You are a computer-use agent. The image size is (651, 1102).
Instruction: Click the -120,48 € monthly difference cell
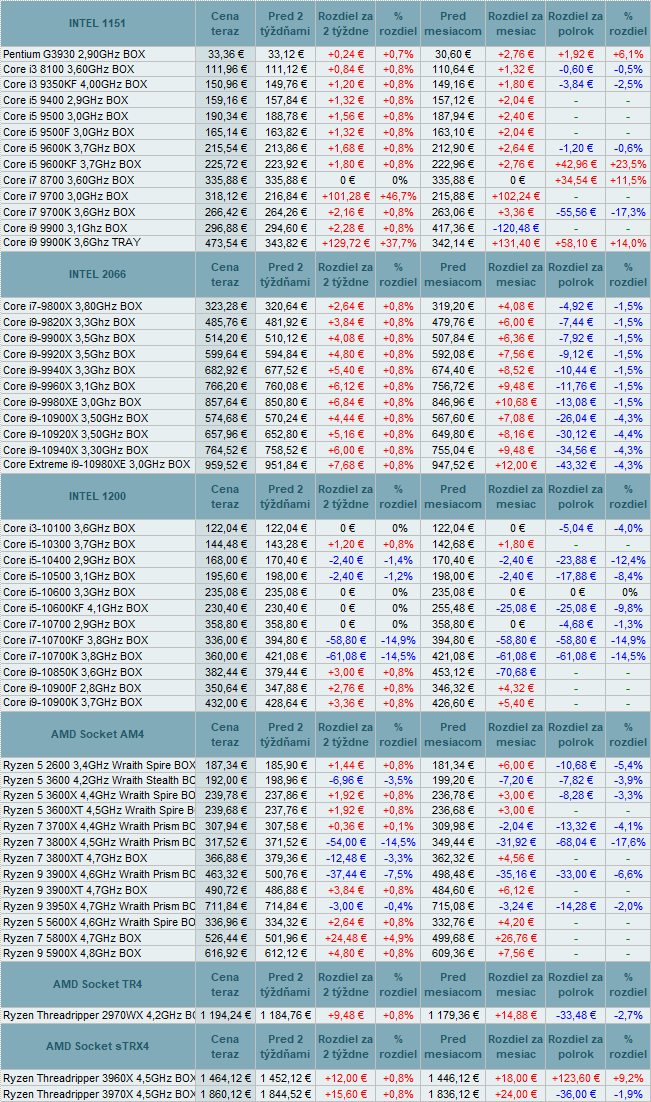pos(516,228)
